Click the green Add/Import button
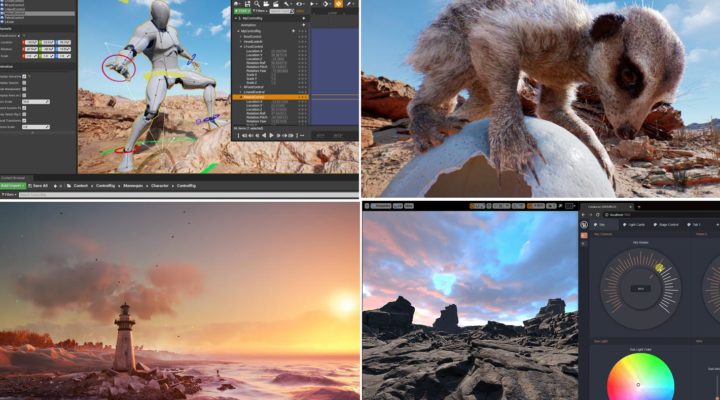Image resolution: width=720 pixels, height=400 pixels. (x=12, y=186)
